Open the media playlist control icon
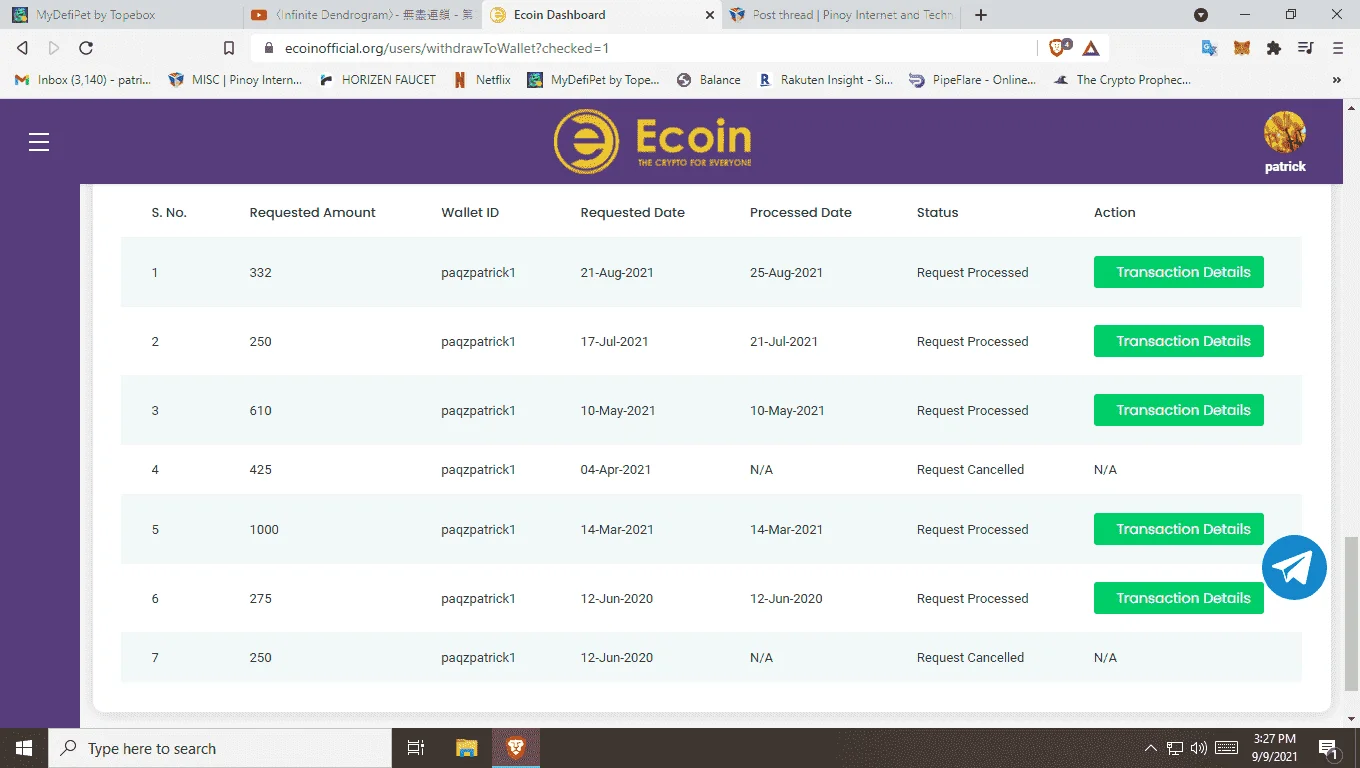The width and height of the screenshot is (1360, 768). (1305, 48)
